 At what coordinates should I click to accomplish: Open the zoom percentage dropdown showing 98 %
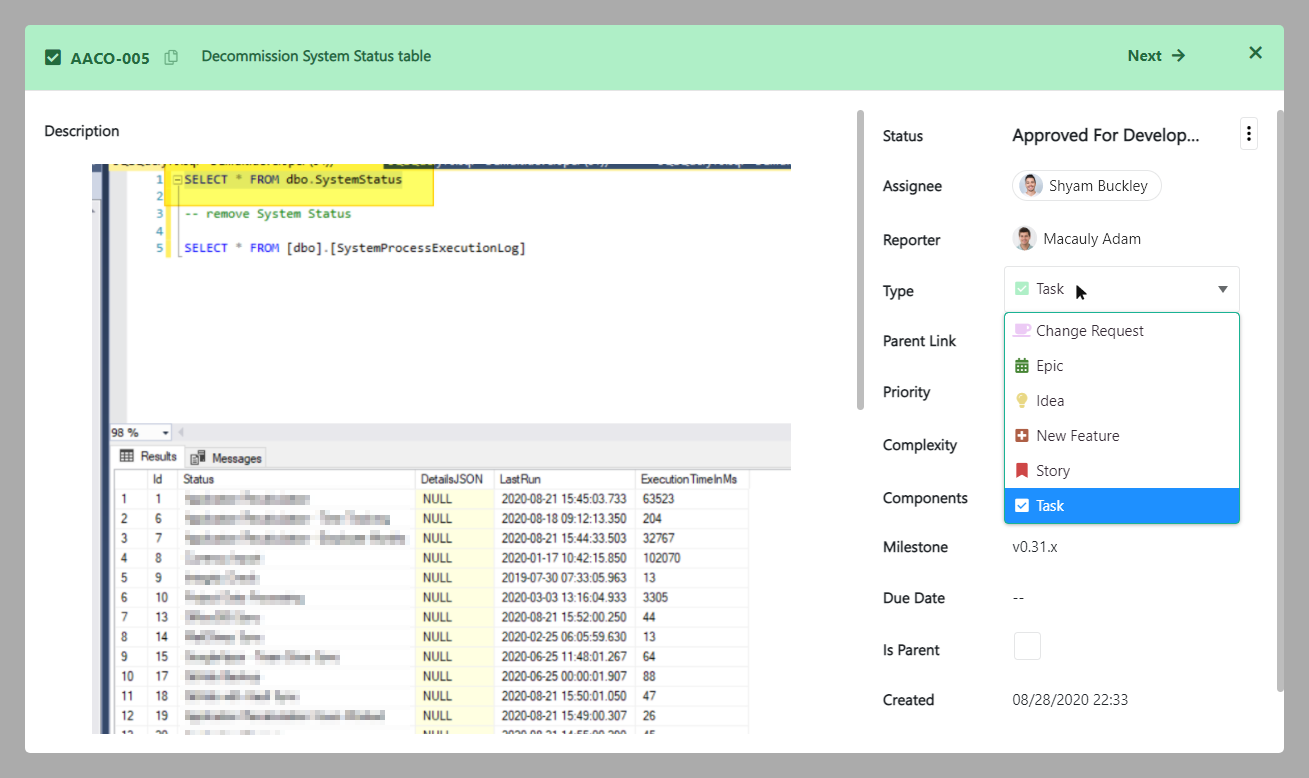coord(141,433)
